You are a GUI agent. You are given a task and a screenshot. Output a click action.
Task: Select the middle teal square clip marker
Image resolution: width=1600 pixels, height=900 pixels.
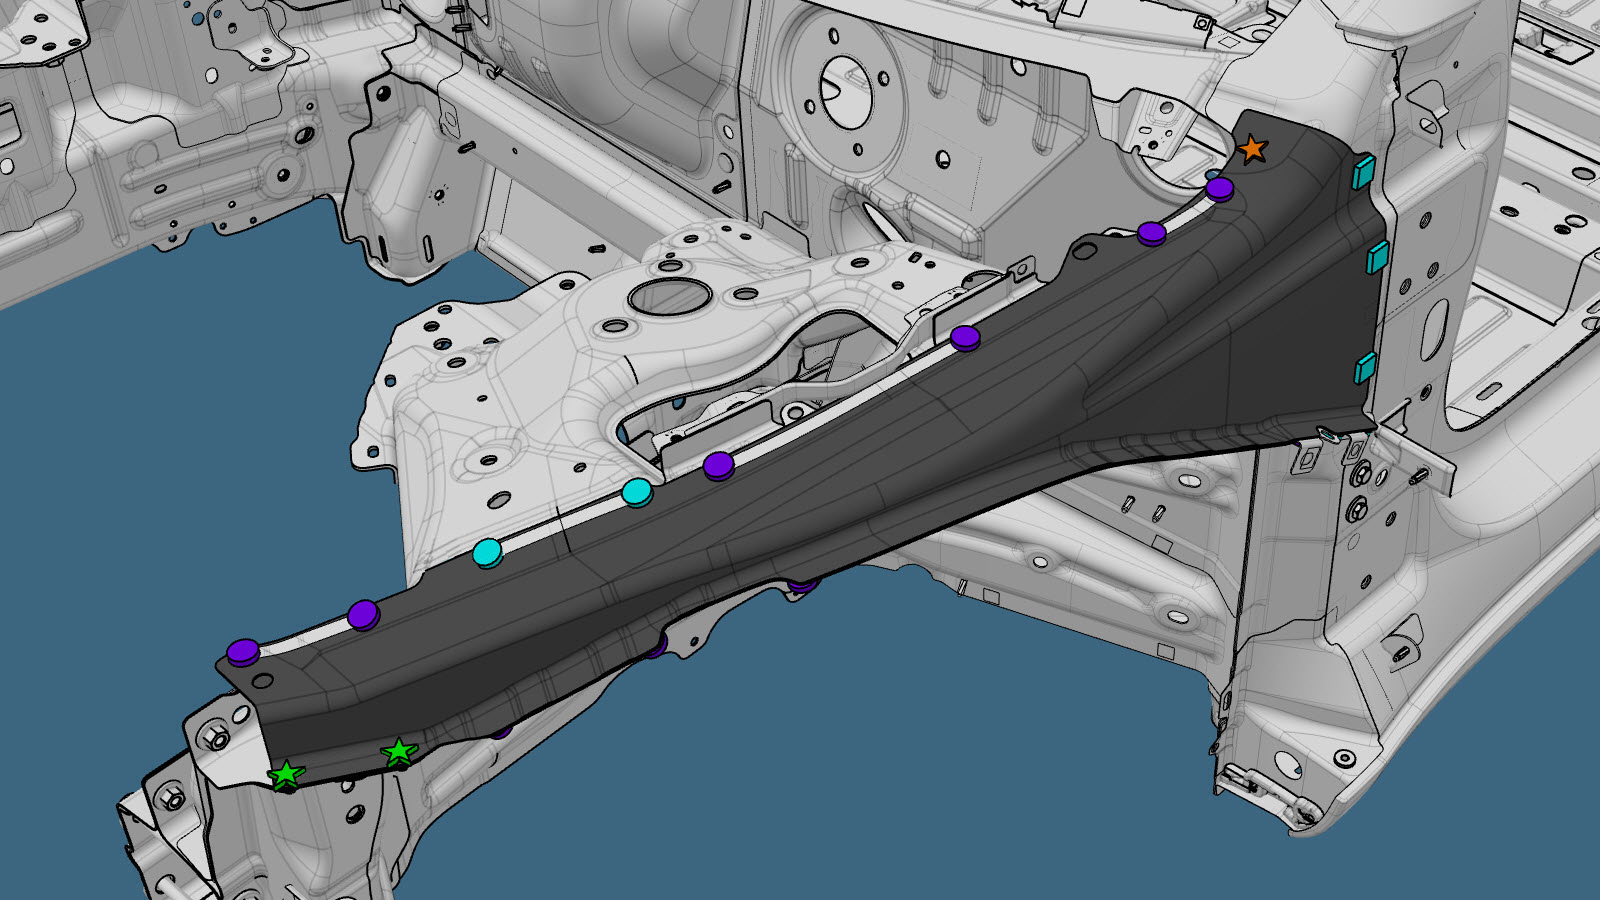(x=1378, y=257)
